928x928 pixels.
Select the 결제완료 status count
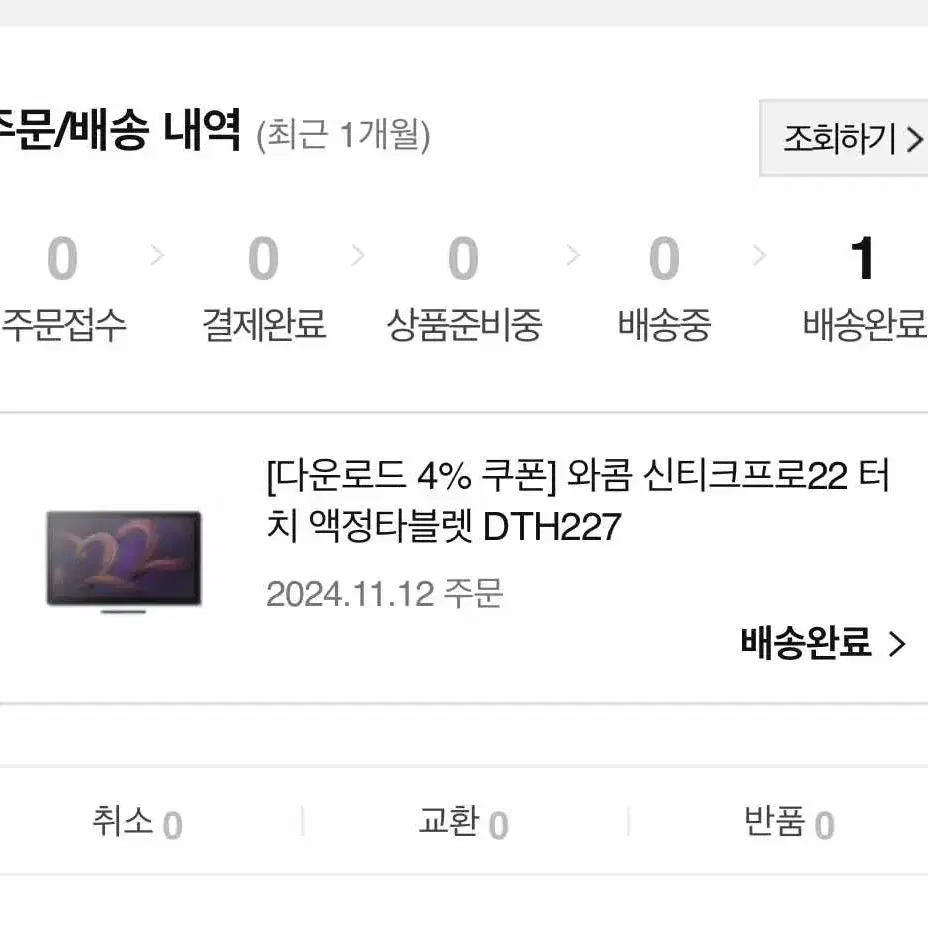click(264, 288)
